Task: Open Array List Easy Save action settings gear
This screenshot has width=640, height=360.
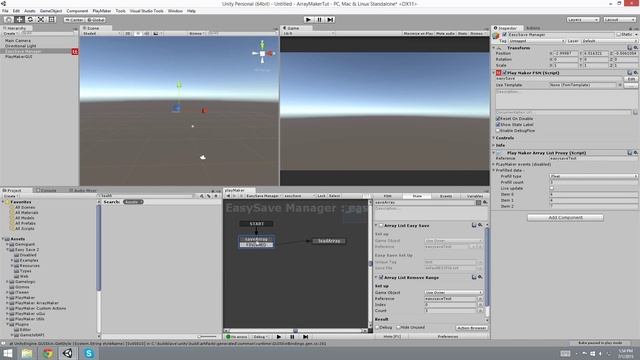Action: pyautogui.click(x=480, y=225)
